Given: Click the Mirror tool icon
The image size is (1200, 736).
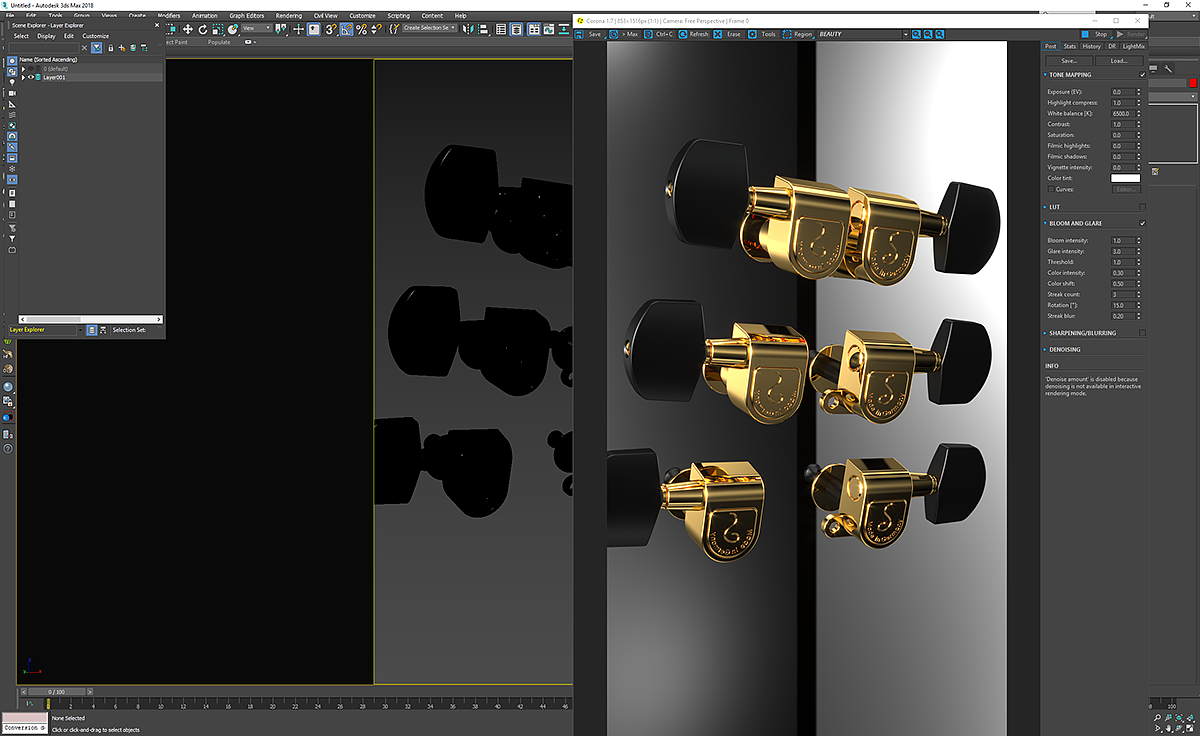Looking at the screenshot, I should pyautogui.click(x=468, y=29).
